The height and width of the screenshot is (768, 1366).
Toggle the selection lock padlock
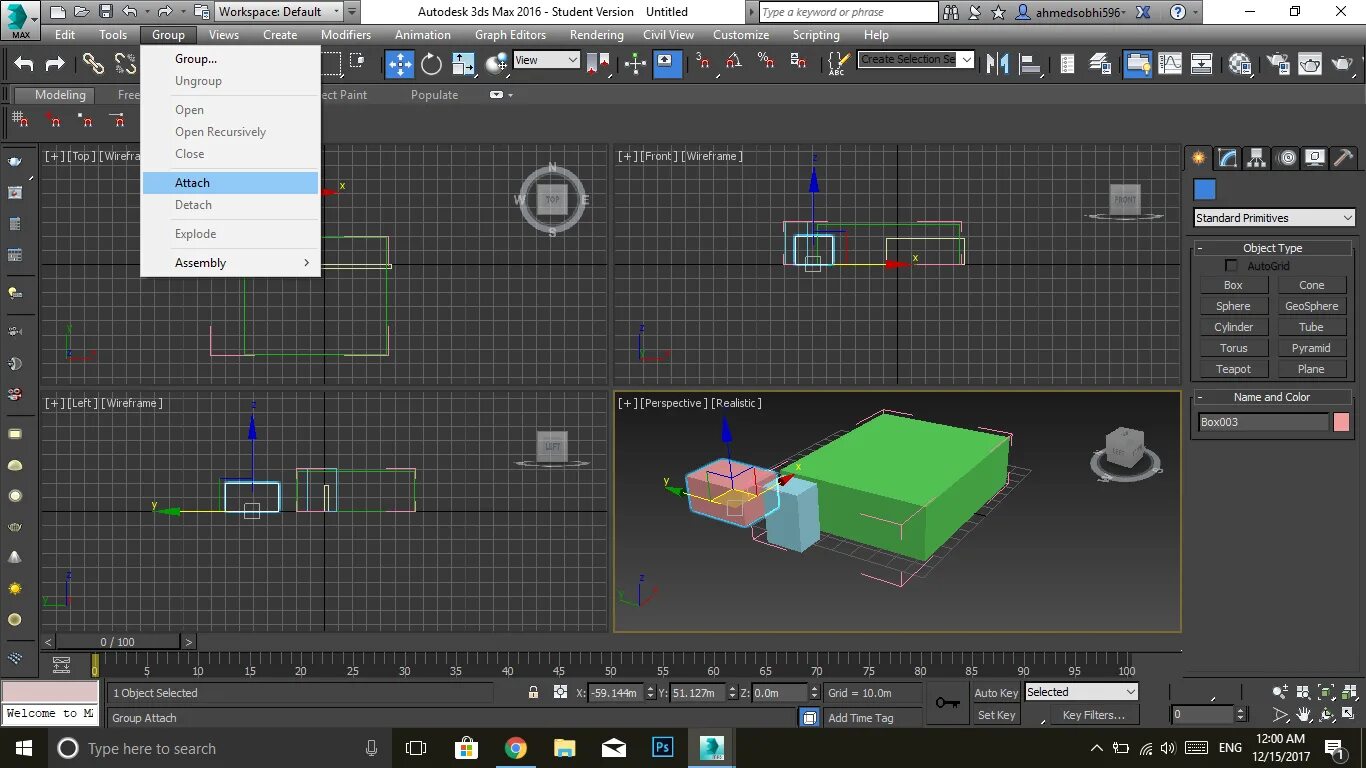pos(533,693)
